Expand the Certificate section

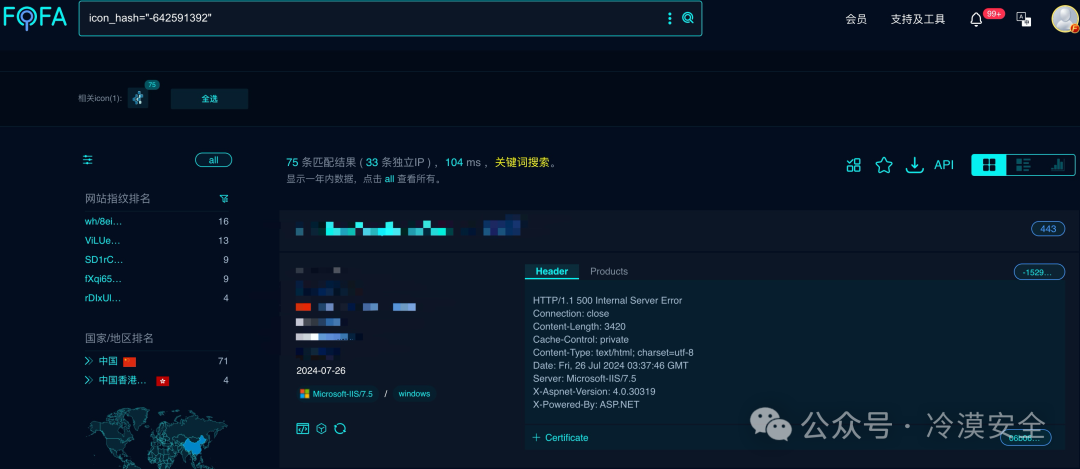(x=561, y=437)
